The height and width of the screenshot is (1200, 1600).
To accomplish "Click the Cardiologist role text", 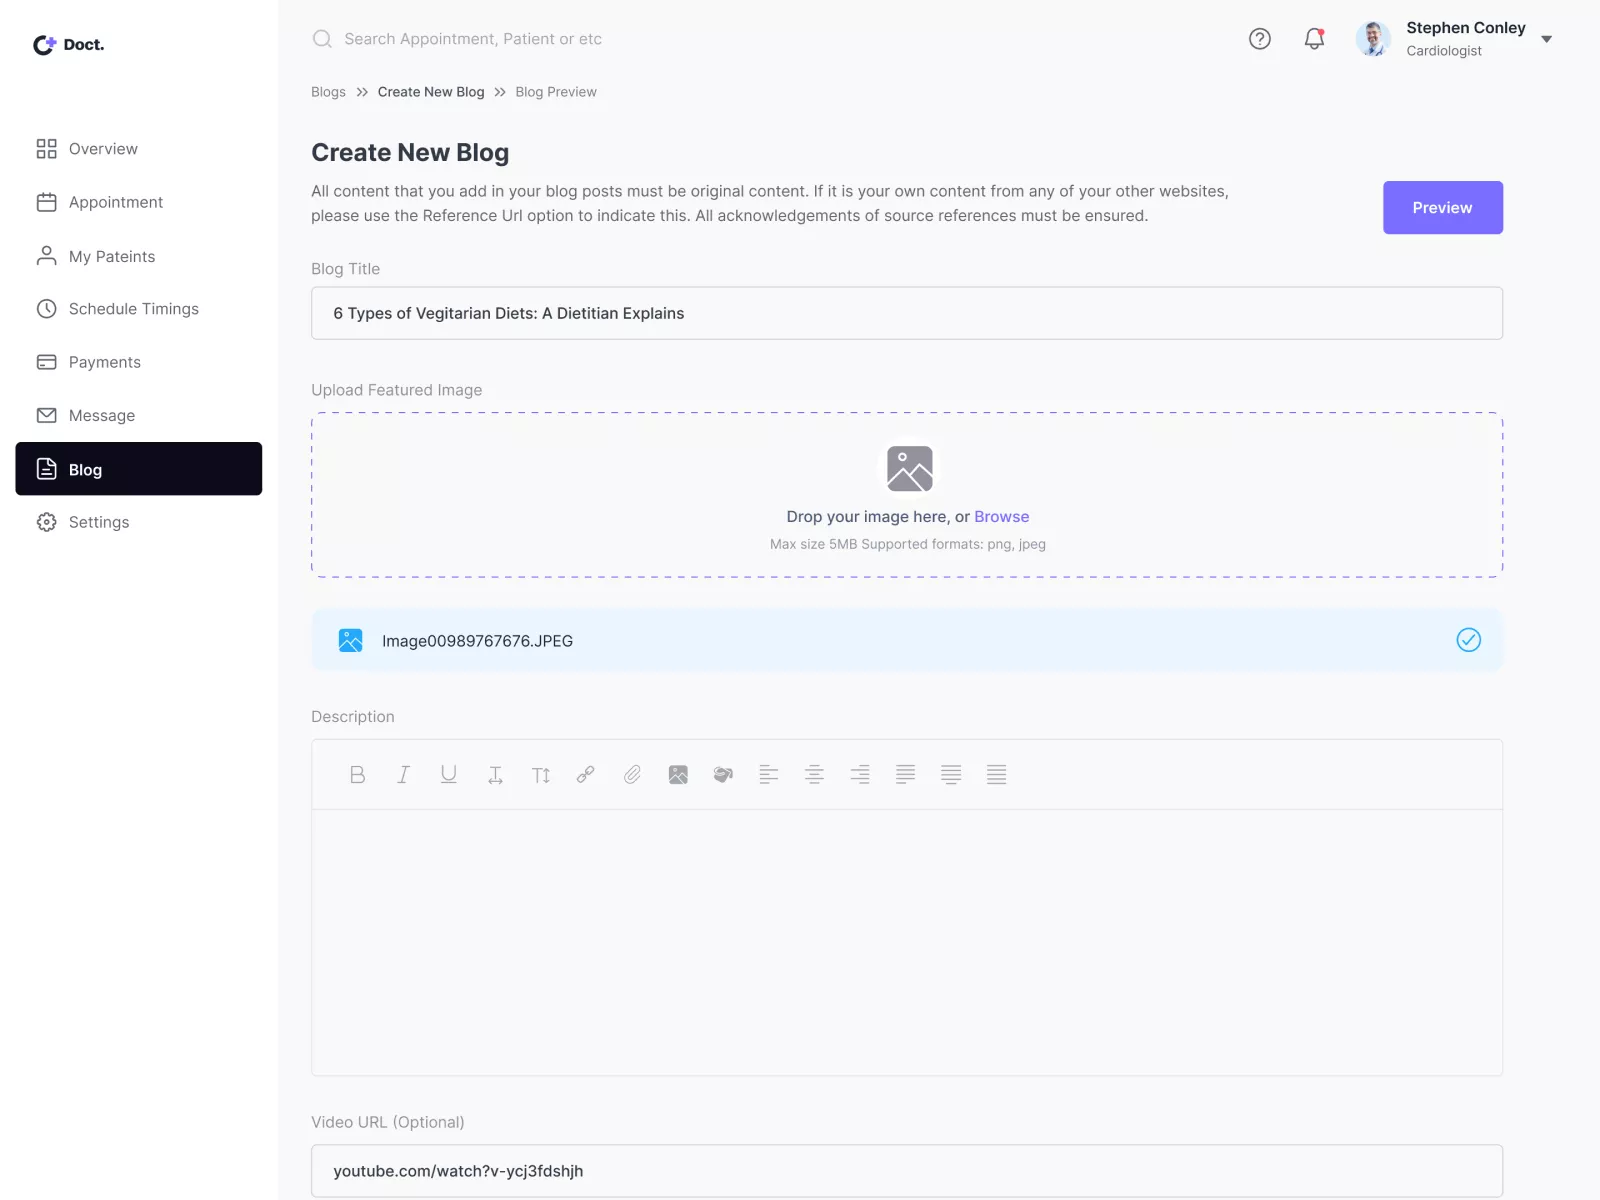I will tap(1444, 51).
